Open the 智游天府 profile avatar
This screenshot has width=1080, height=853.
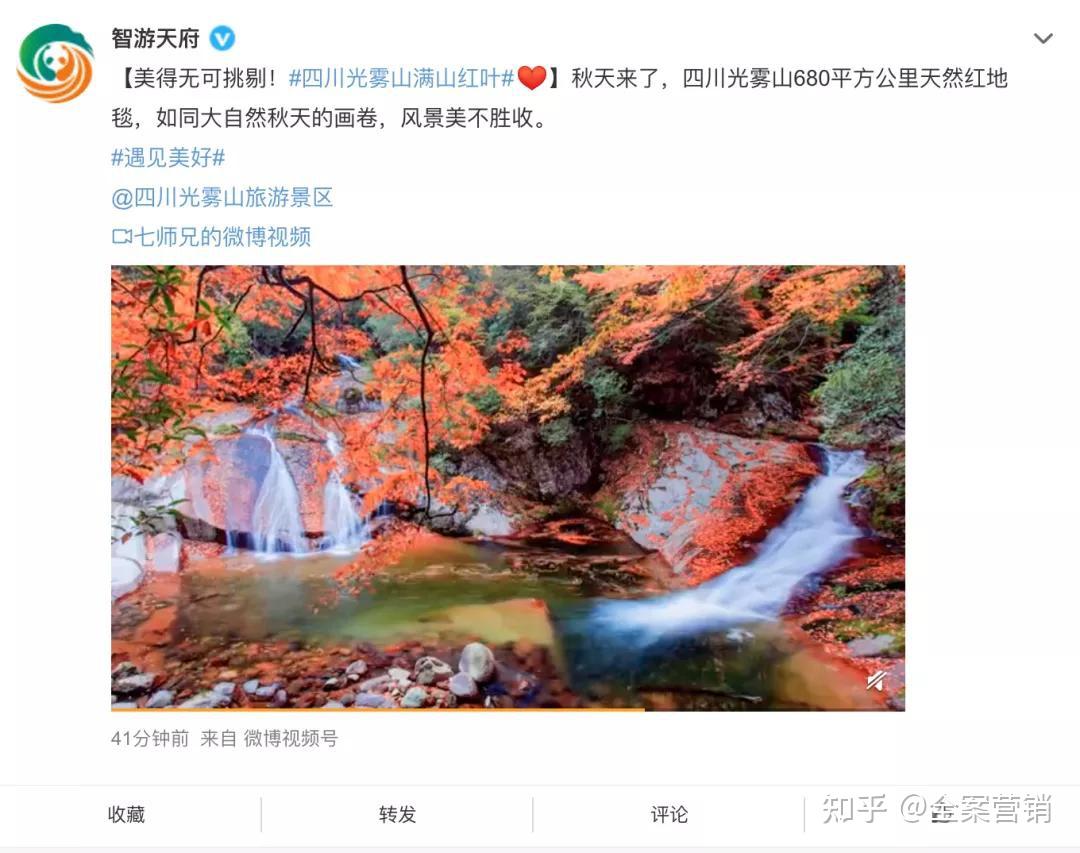55,63
